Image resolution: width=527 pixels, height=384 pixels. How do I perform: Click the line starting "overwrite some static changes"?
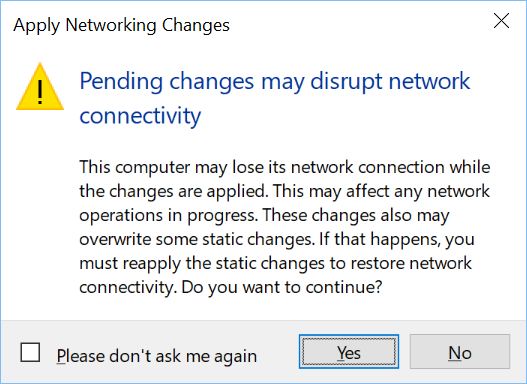(x=277, y=240)
